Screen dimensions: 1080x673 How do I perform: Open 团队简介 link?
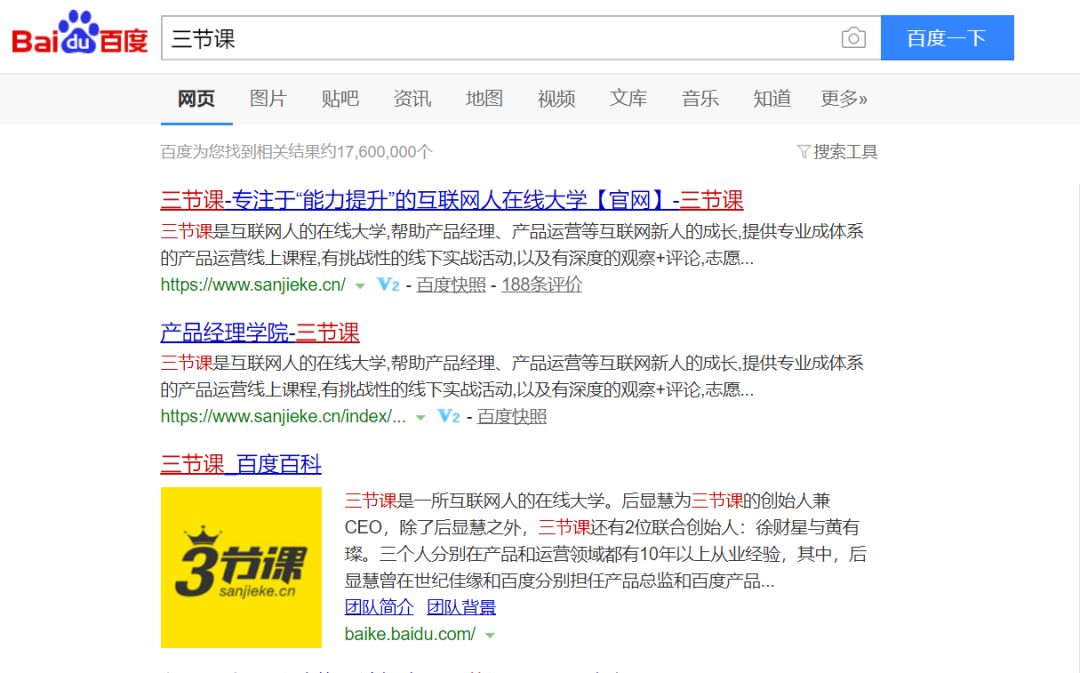click(x=379, y=607)
